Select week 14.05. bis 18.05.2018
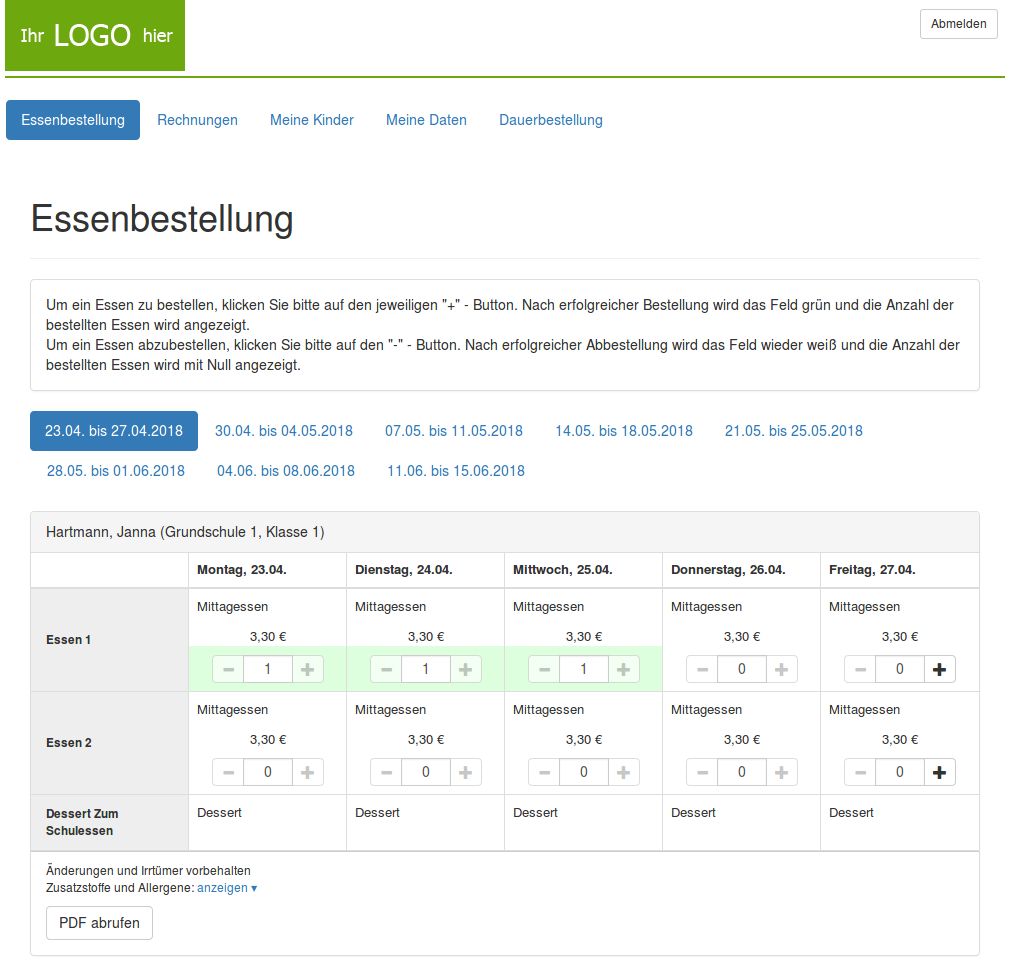 pos(623,431)
